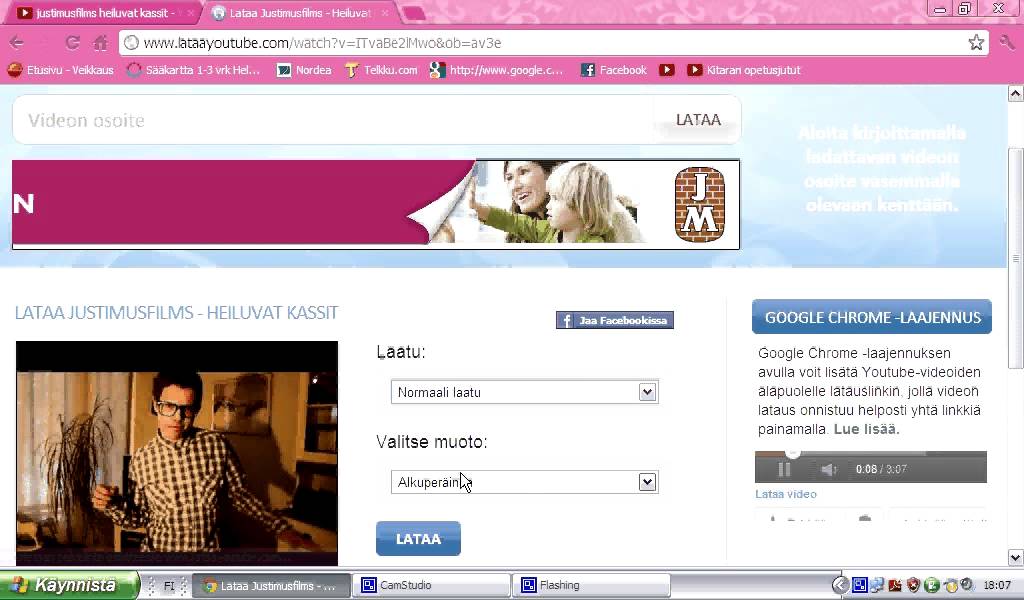Image resolution: width=1024 pixels, height=600 pixels.
Task: Open the google.c... bookmark
Action: (x=497, y=70)
